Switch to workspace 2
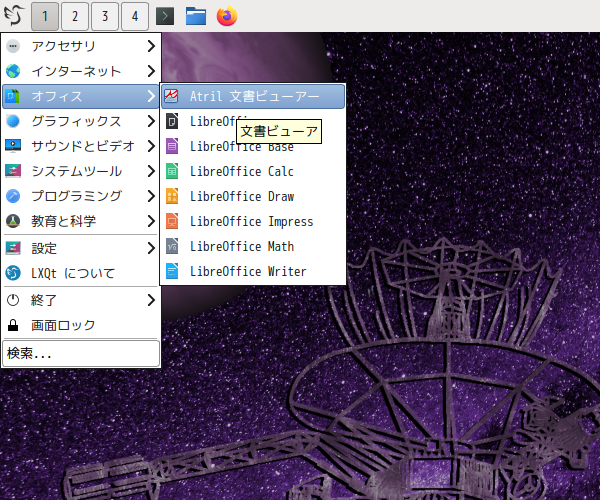The height and width of the screenshot is (500, 600). click(x=75, y=16)
